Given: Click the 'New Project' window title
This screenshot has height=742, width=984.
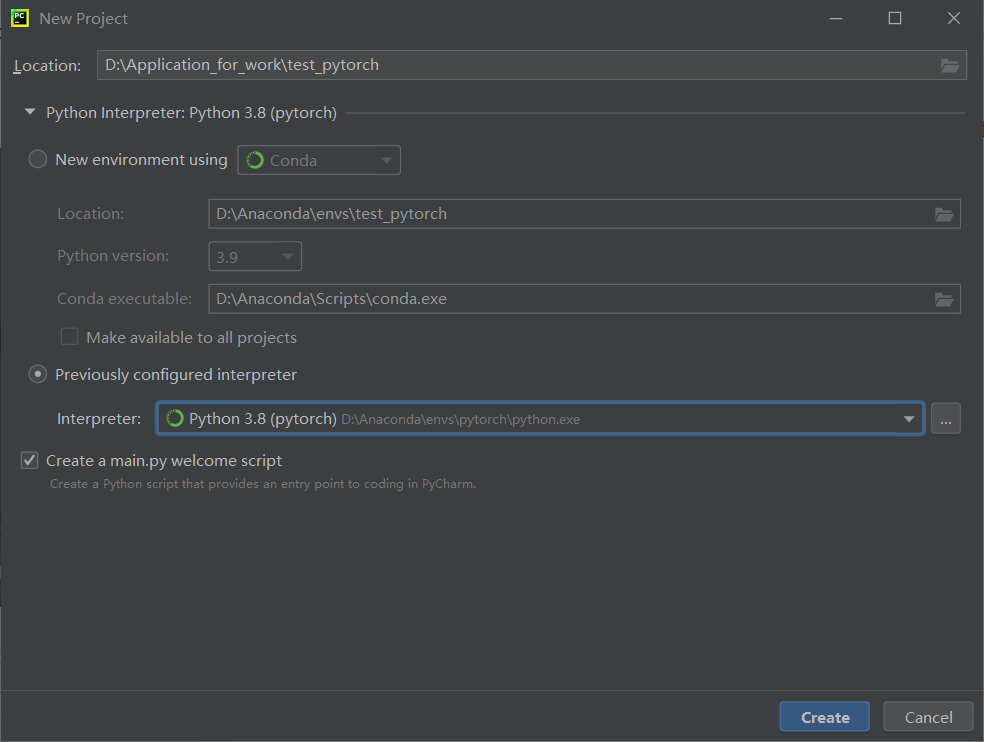Looking at the screenshot, I should coord(83,19).
